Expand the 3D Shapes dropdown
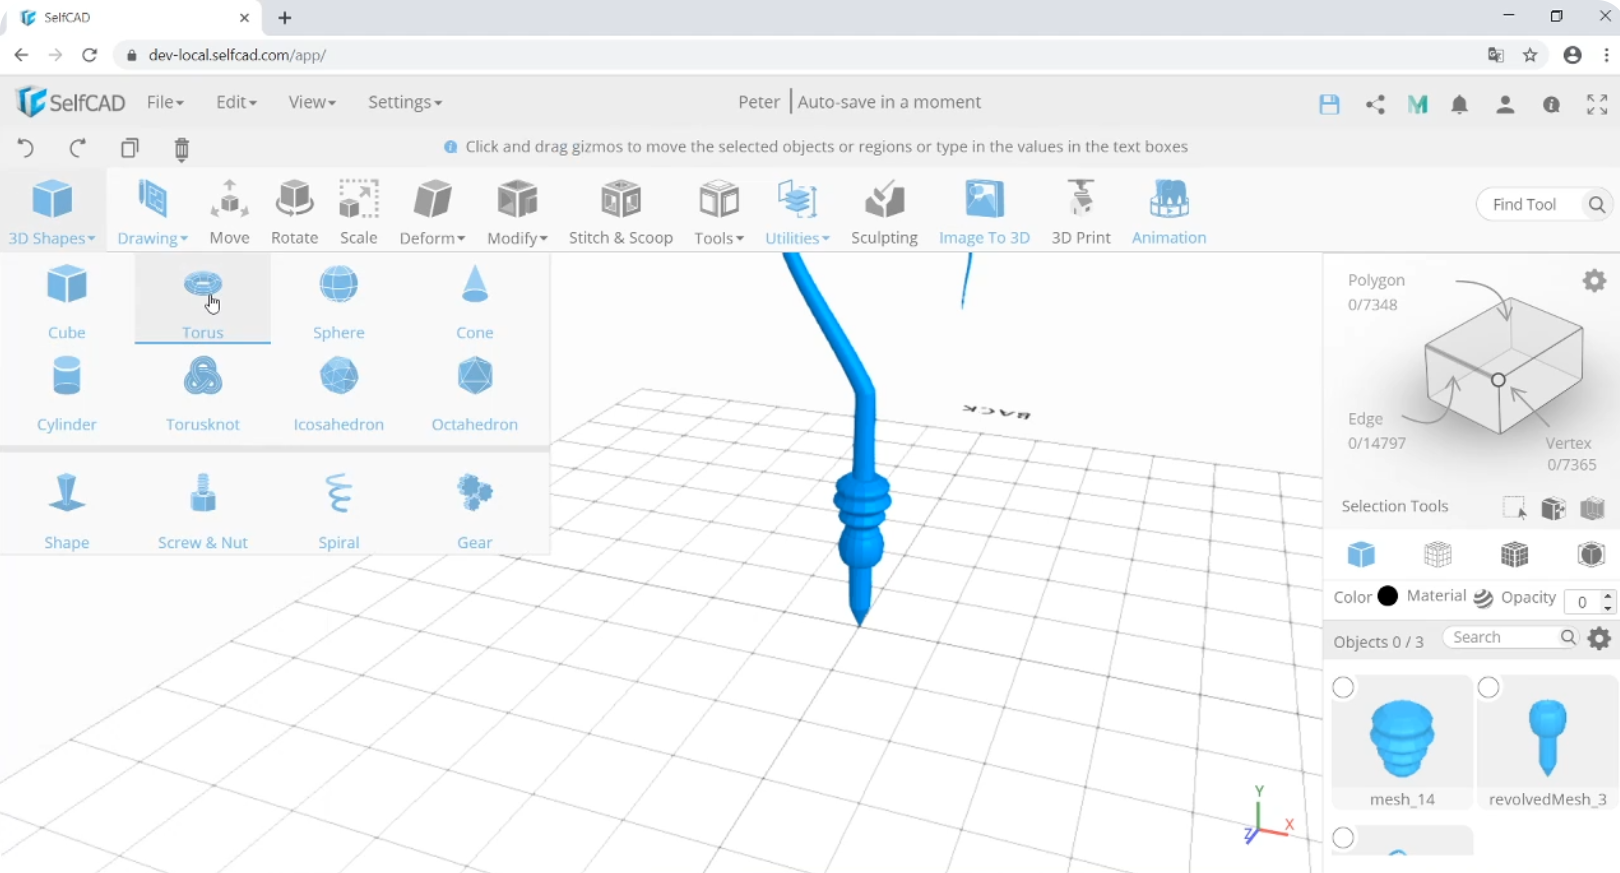Image resolution: width=1620 pixels, height=873 pixels. click(x=52, y=212)
